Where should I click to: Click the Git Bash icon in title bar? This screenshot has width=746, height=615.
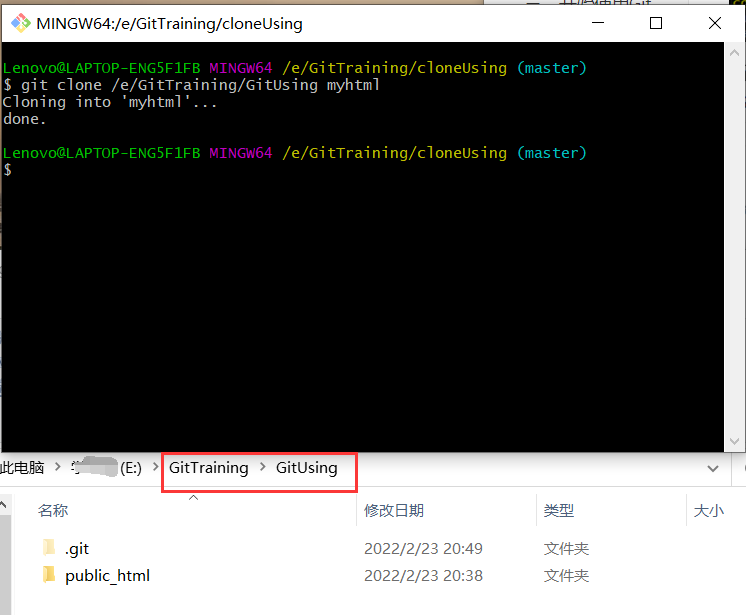(20, 23)
